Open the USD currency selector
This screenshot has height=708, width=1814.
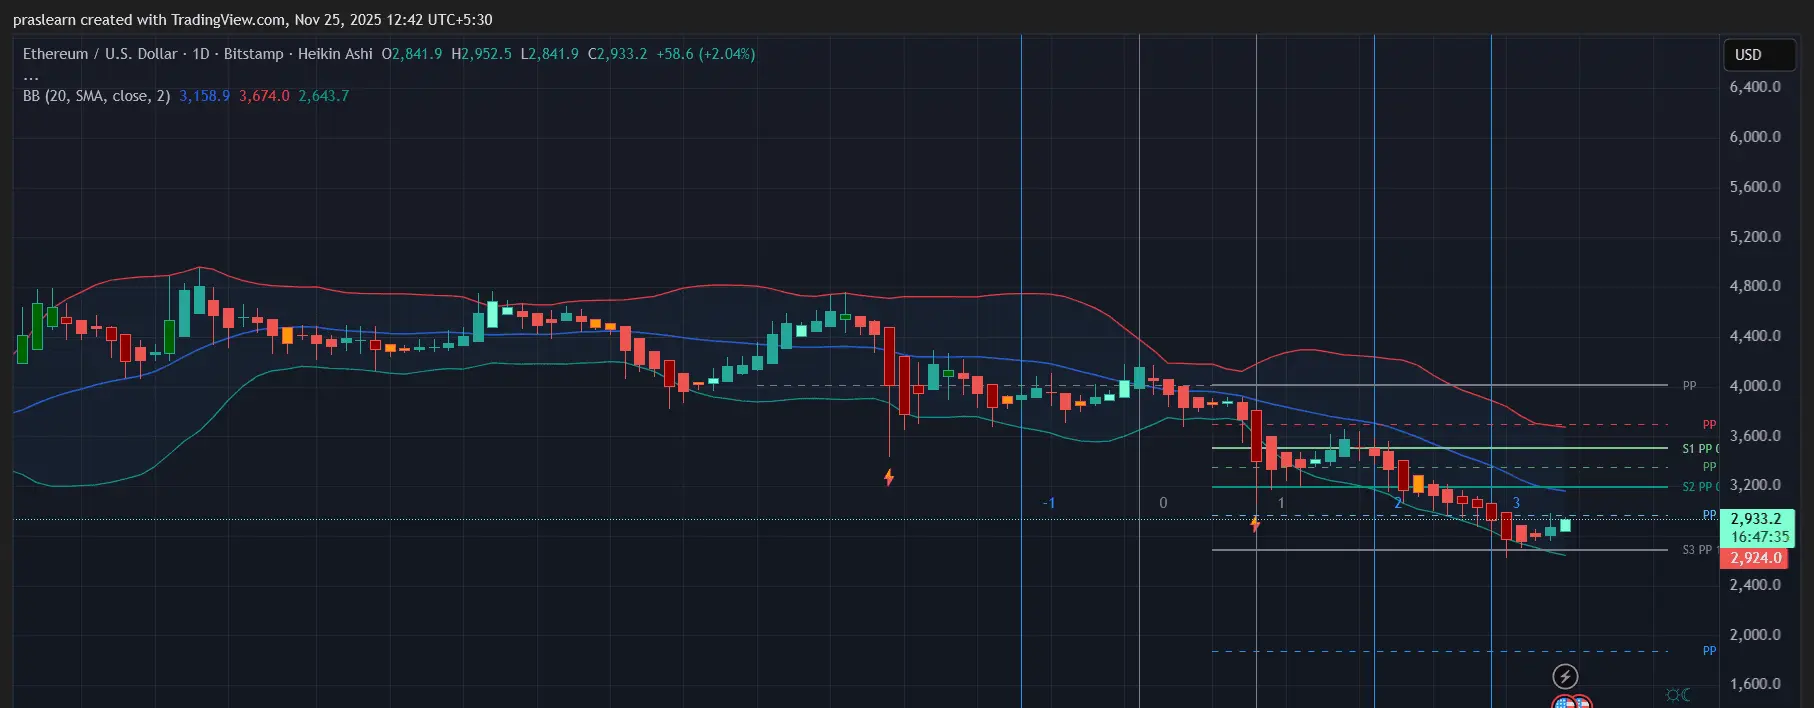point(1759,55)
